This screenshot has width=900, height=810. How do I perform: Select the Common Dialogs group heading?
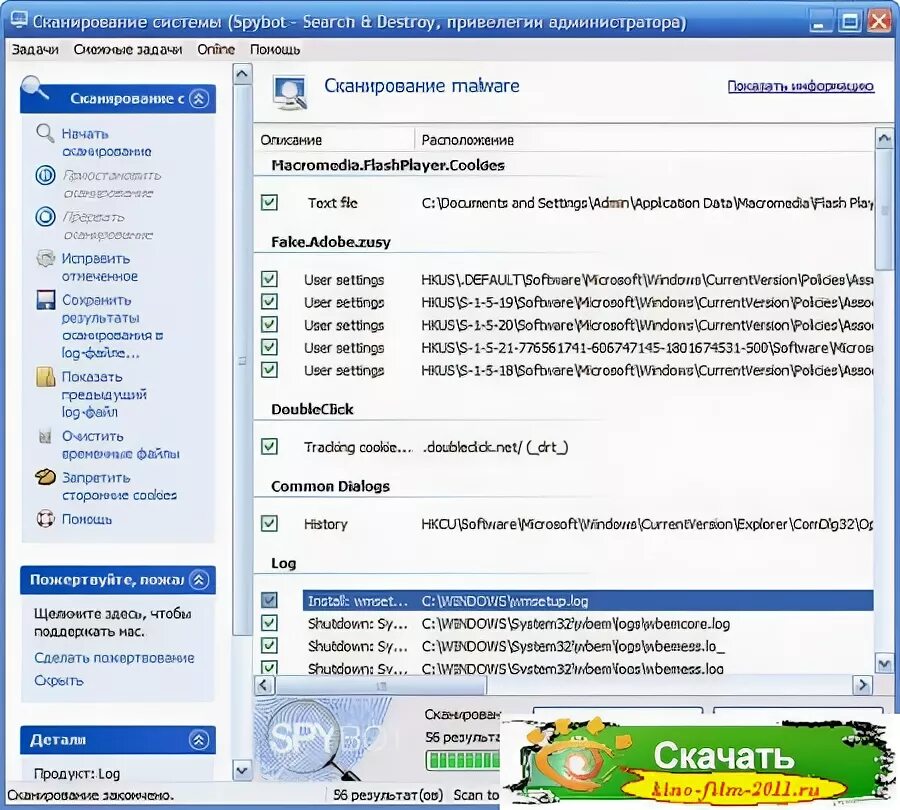(330, 486)
